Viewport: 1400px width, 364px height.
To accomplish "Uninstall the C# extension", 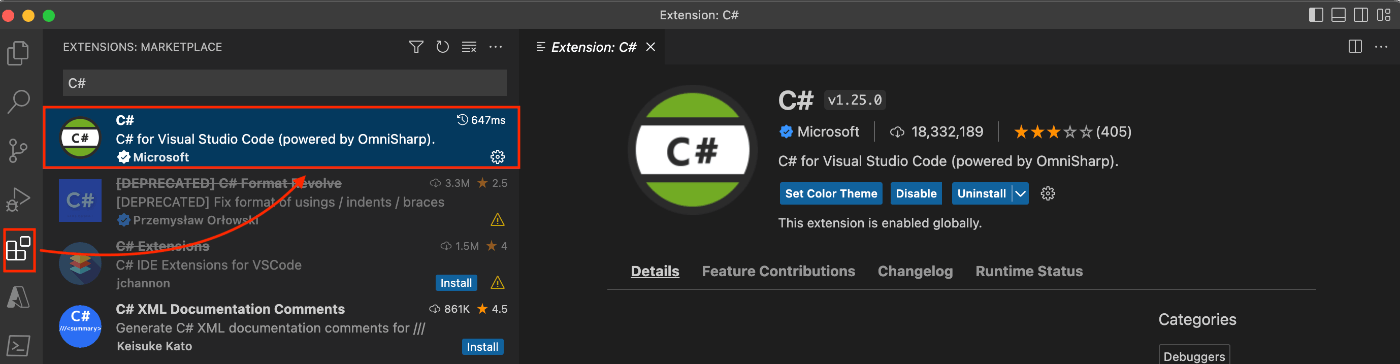I will click(981, 193).
